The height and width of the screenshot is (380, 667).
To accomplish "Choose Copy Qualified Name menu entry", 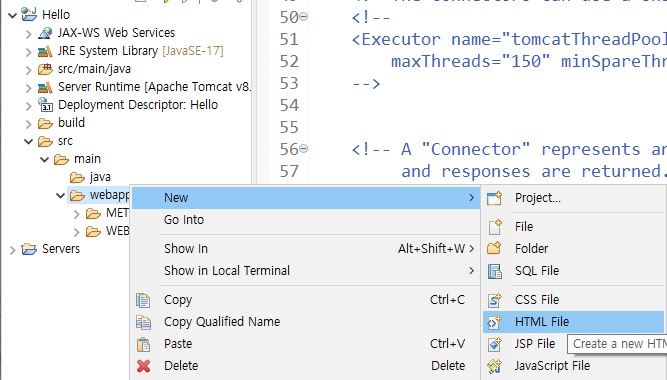I will (x=306, y=322).
